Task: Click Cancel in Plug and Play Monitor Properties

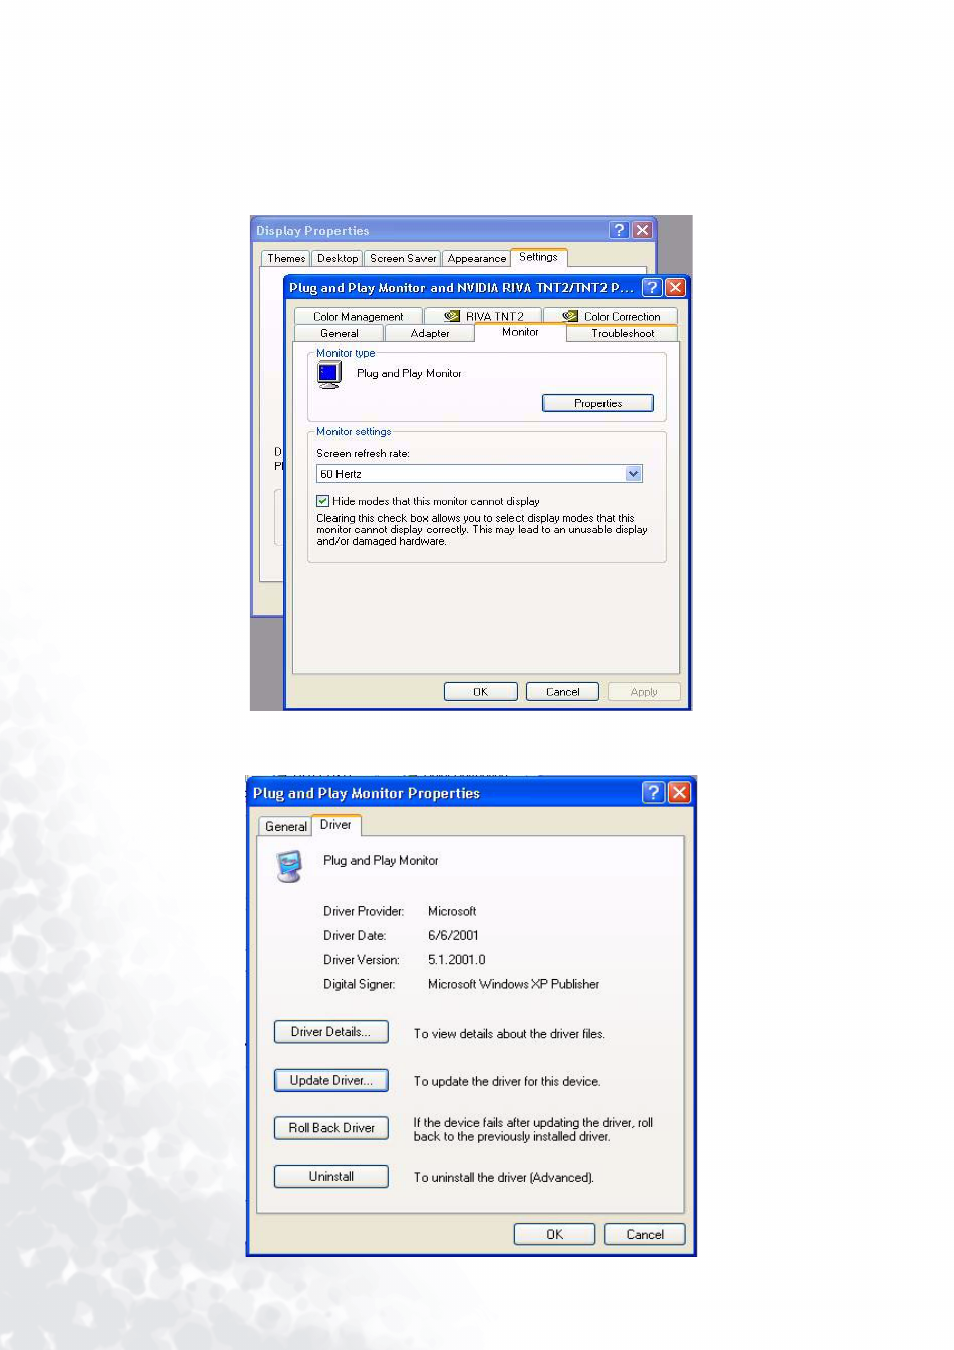Action: tap(645, 1234)
